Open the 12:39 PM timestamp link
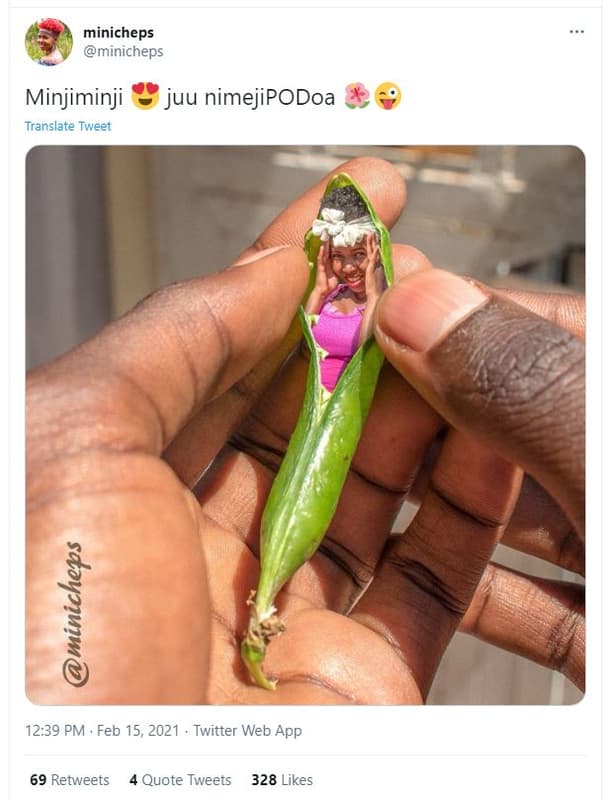The image size is (607, 800). 54,731
